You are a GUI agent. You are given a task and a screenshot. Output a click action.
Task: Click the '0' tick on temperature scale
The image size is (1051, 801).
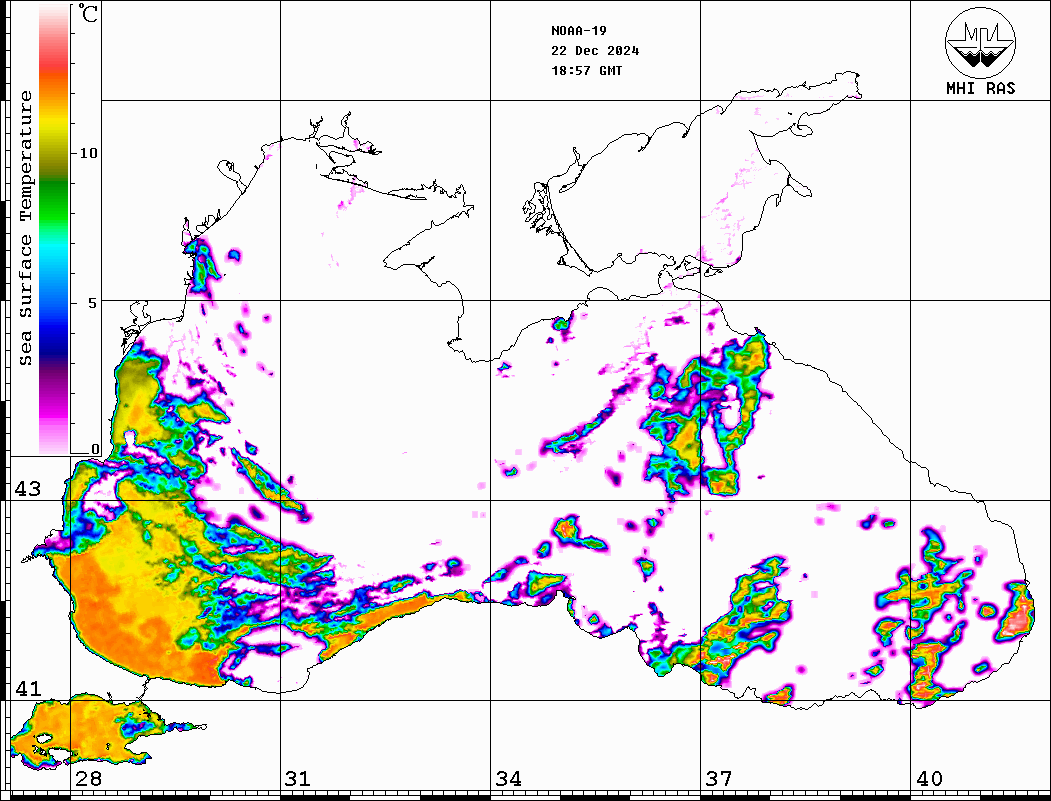(x=95, y=449)
